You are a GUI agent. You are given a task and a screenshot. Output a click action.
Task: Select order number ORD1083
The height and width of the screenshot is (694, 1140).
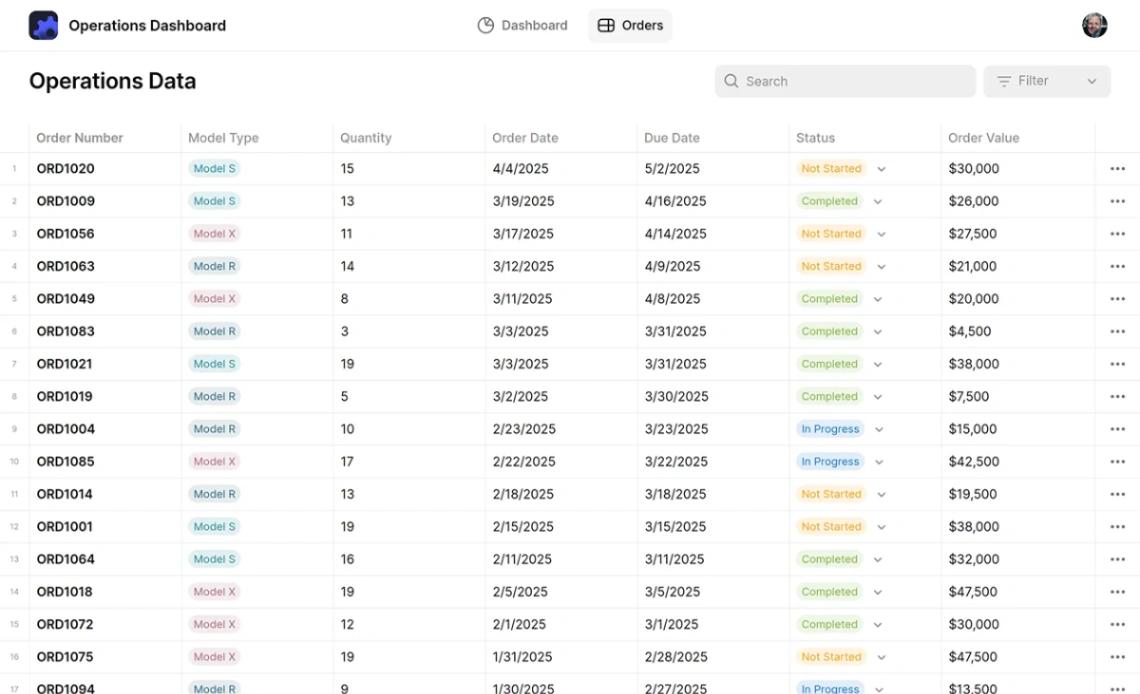coord(65,331)
